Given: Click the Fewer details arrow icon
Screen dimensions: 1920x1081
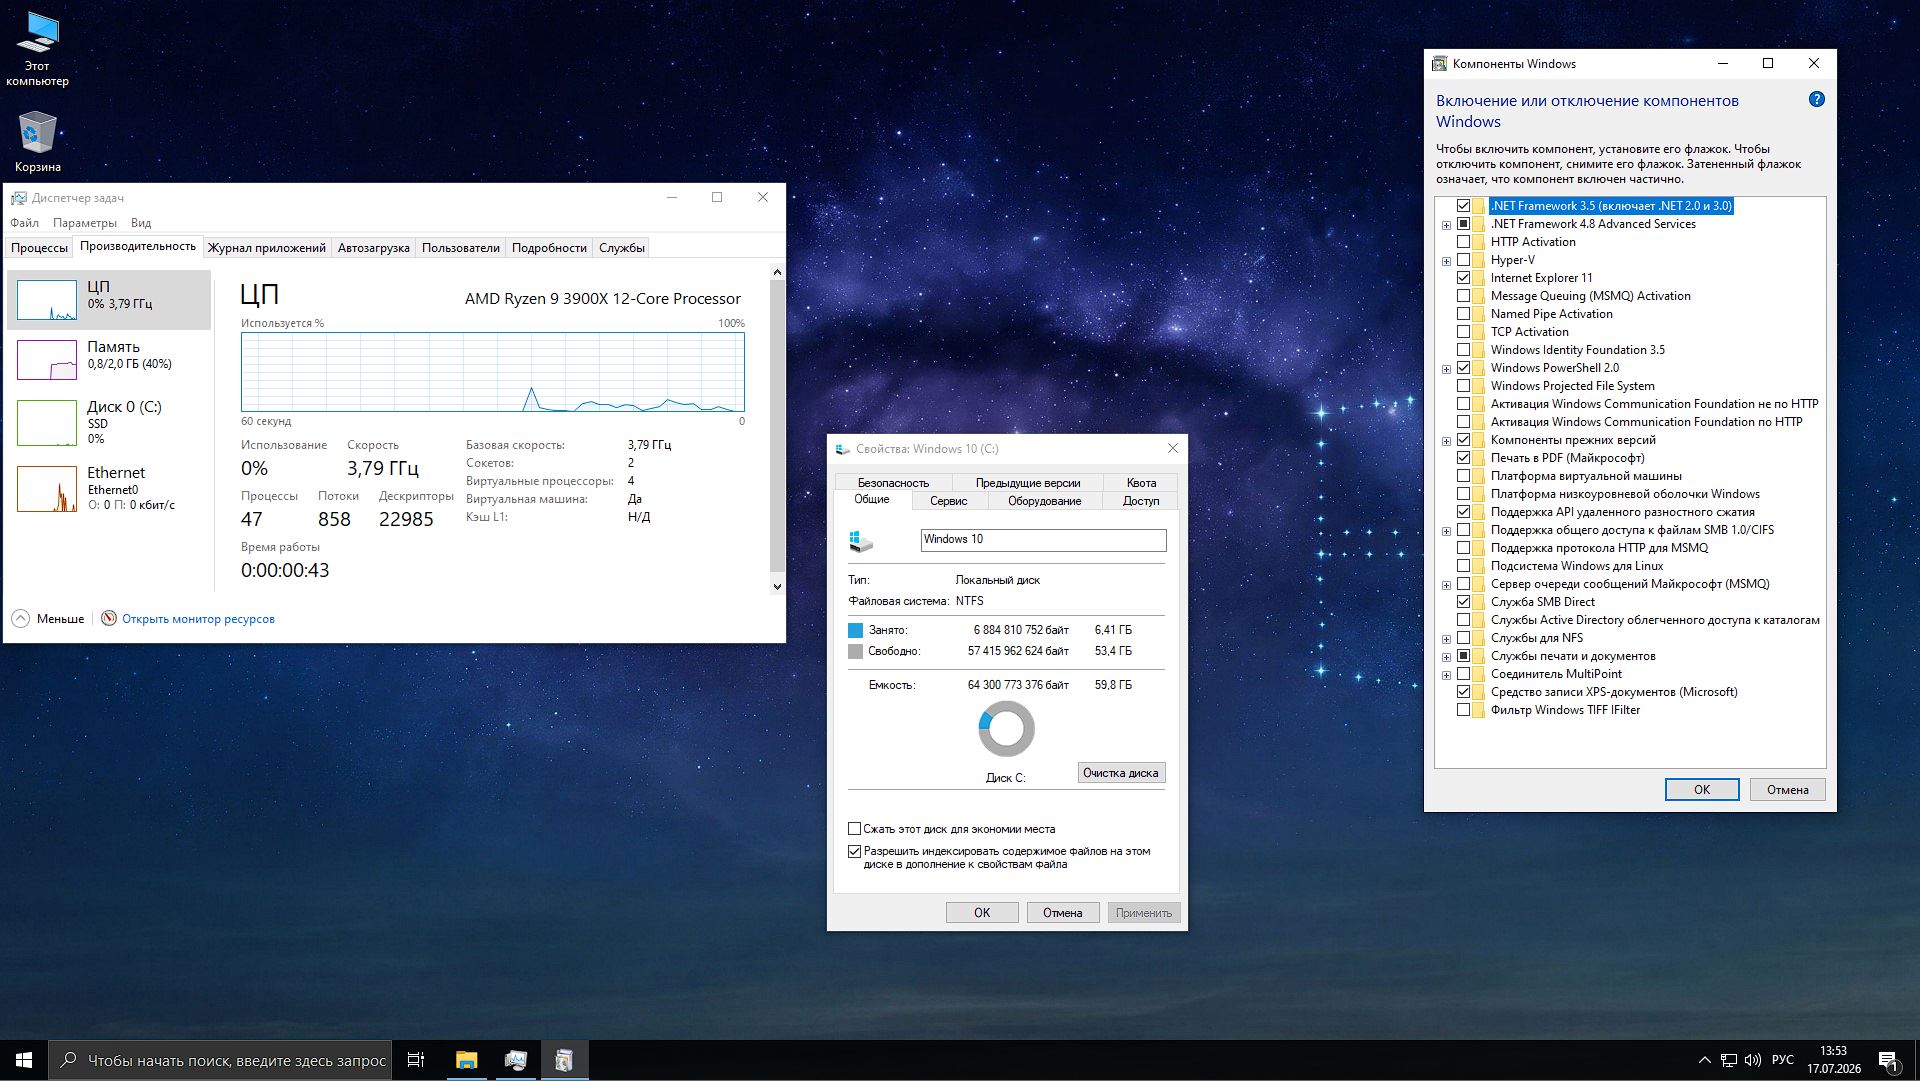Looking at the screenshot, I should pos(21,619).
